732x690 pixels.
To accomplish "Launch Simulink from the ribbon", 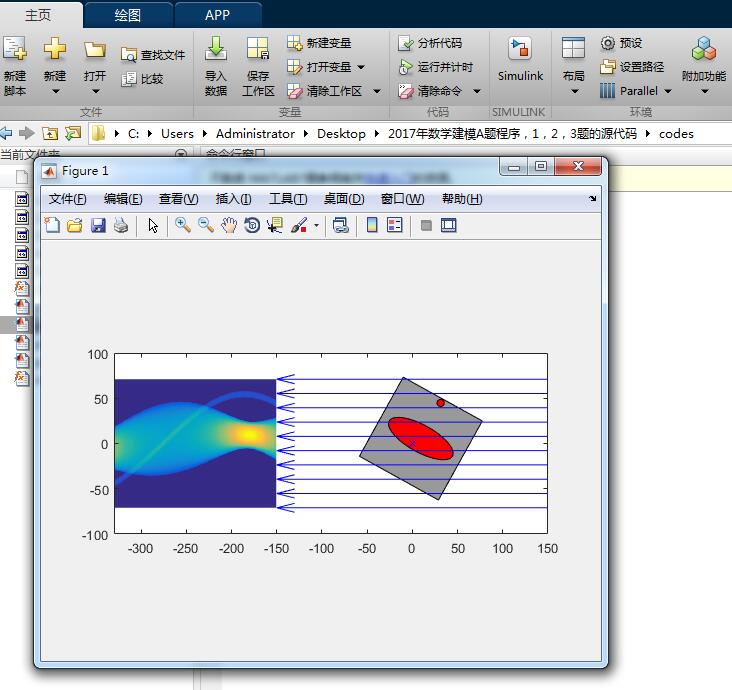I will (x=520, y=59).
